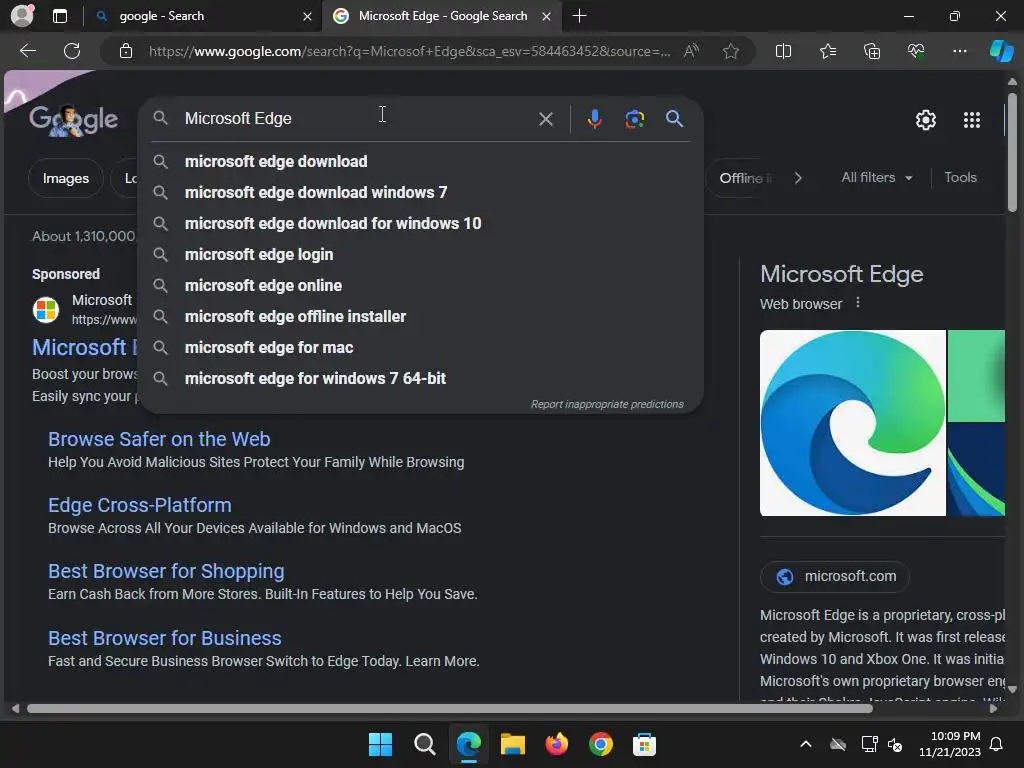Open the muted volume tray icon

click(x=895, y=744)
